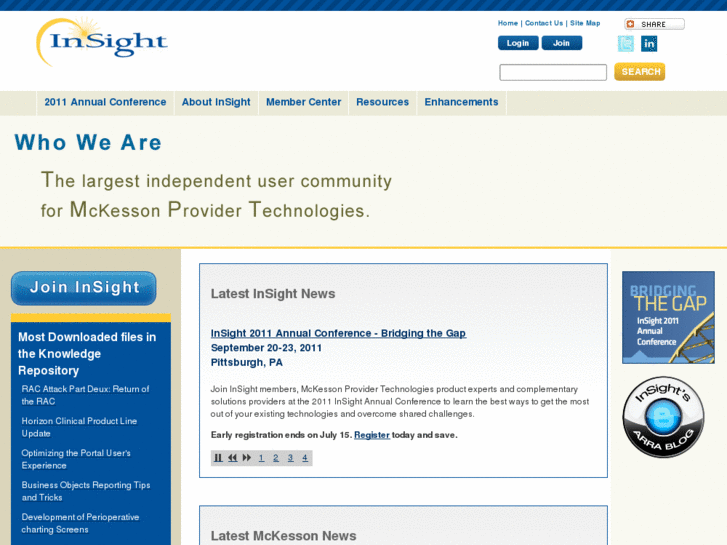
Task: Open the Home link
Action: point(508,23)
